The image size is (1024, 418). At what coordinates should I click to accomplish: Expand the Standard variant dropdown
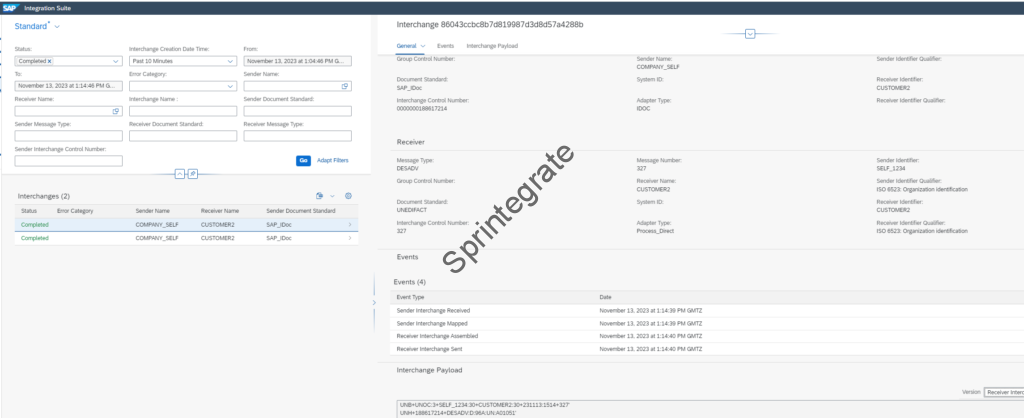pyautogui.click(x=57, y=25)
